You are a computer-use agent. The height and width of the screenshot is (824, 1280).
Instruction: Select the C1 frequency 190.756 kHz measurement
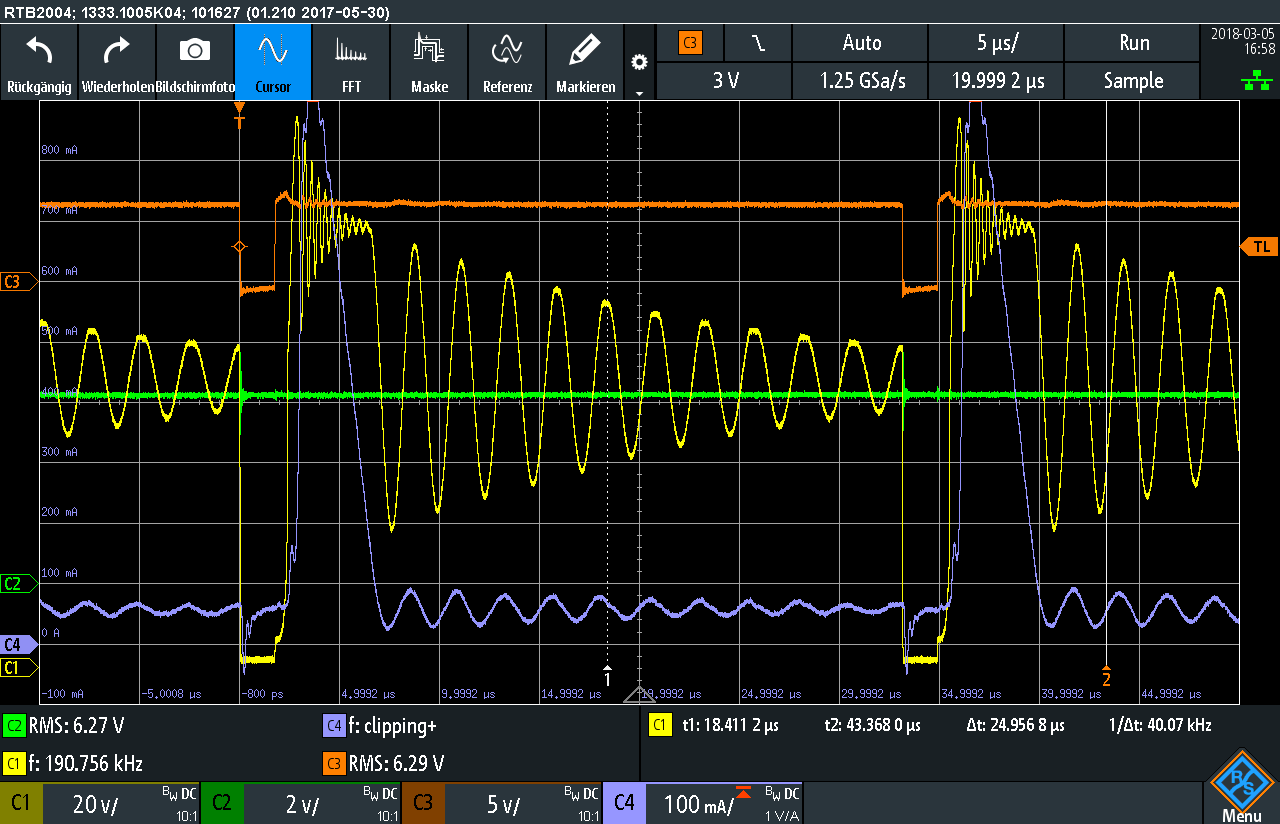coord(73,764)
